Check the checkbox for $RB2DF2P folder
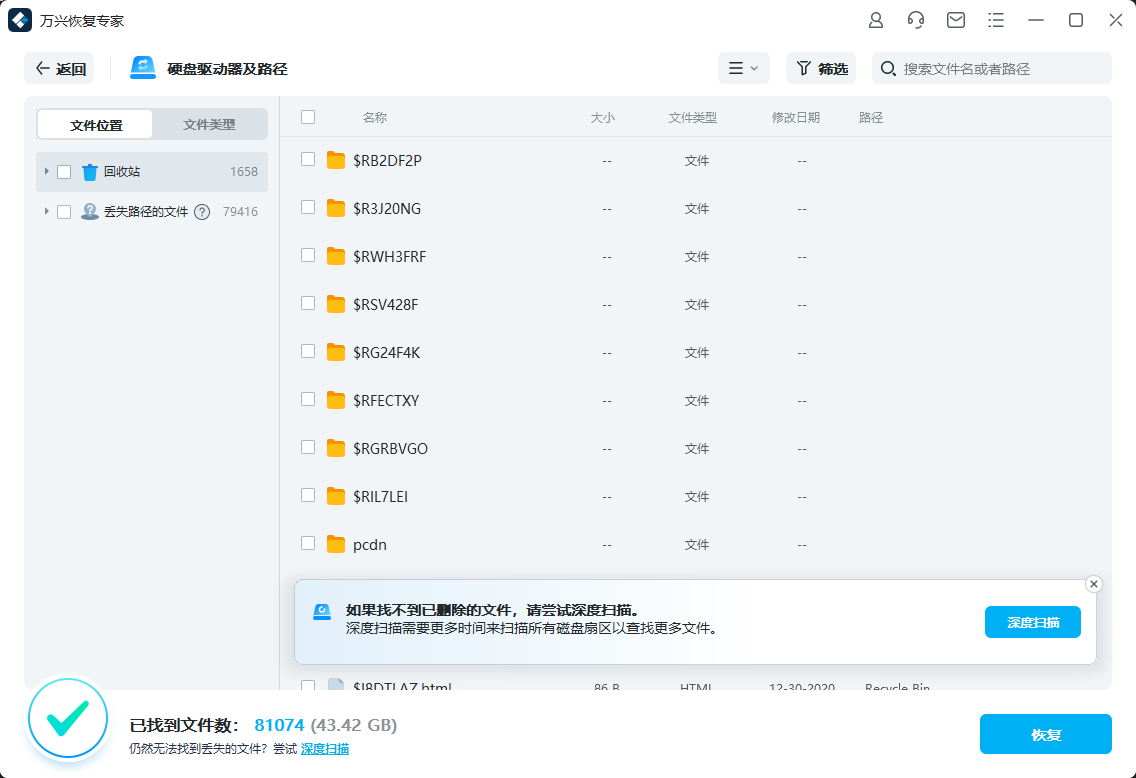 (307, 159)
